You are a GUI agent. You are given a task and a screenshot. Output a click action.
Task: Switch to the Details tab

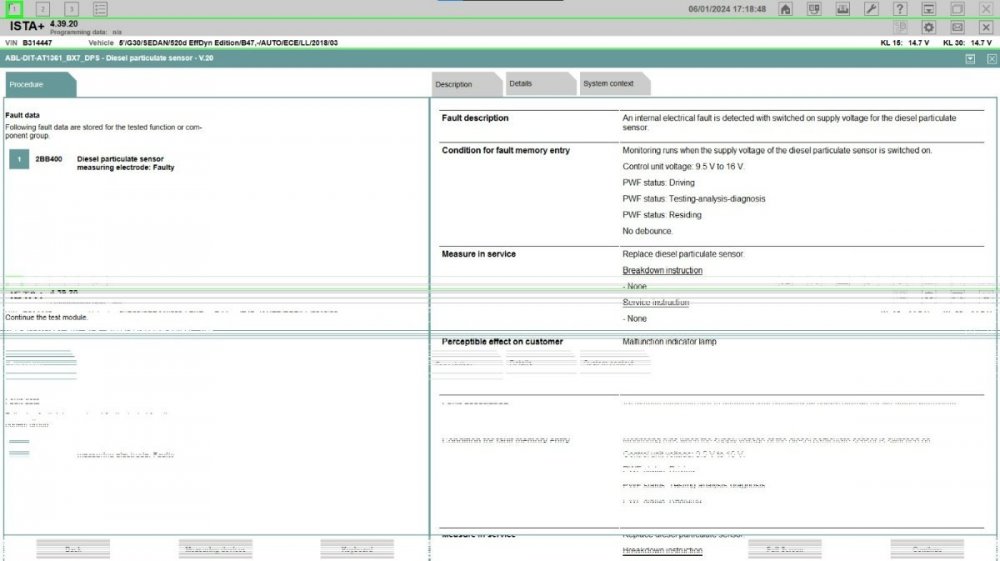pyautogui.click(x=540, y=84)
